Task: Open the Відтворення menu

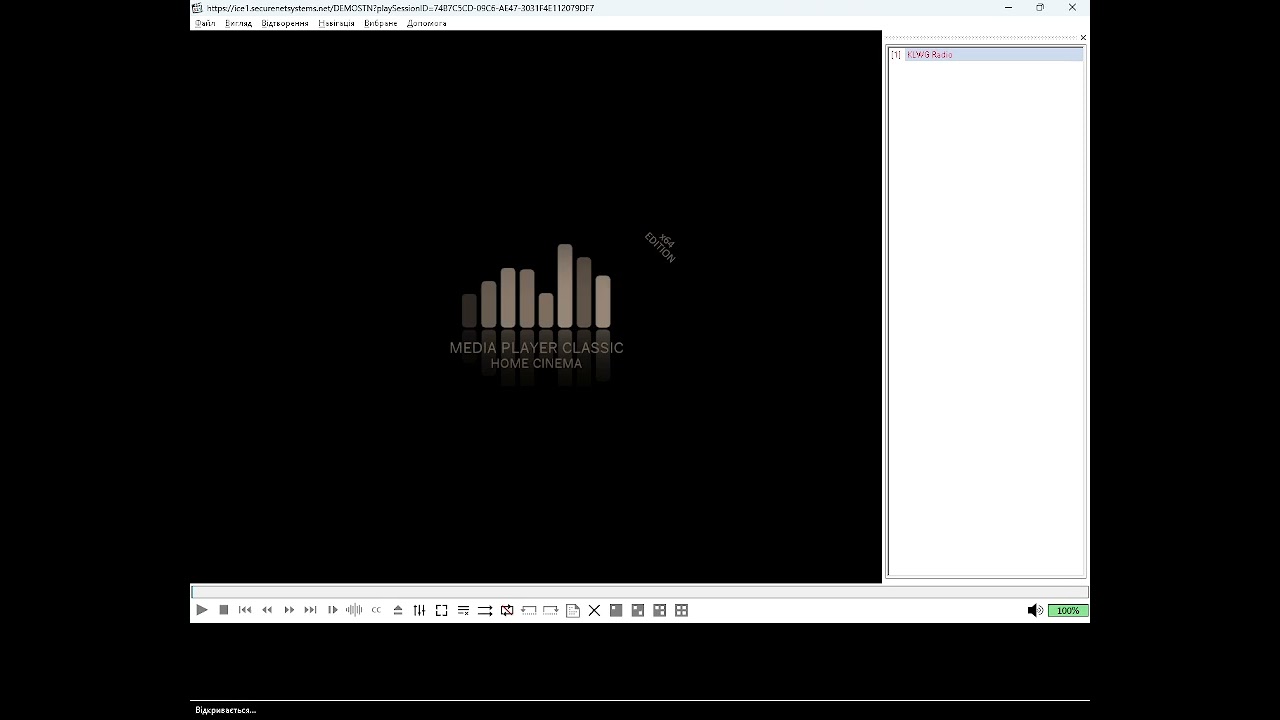Action: pos(285,23)
